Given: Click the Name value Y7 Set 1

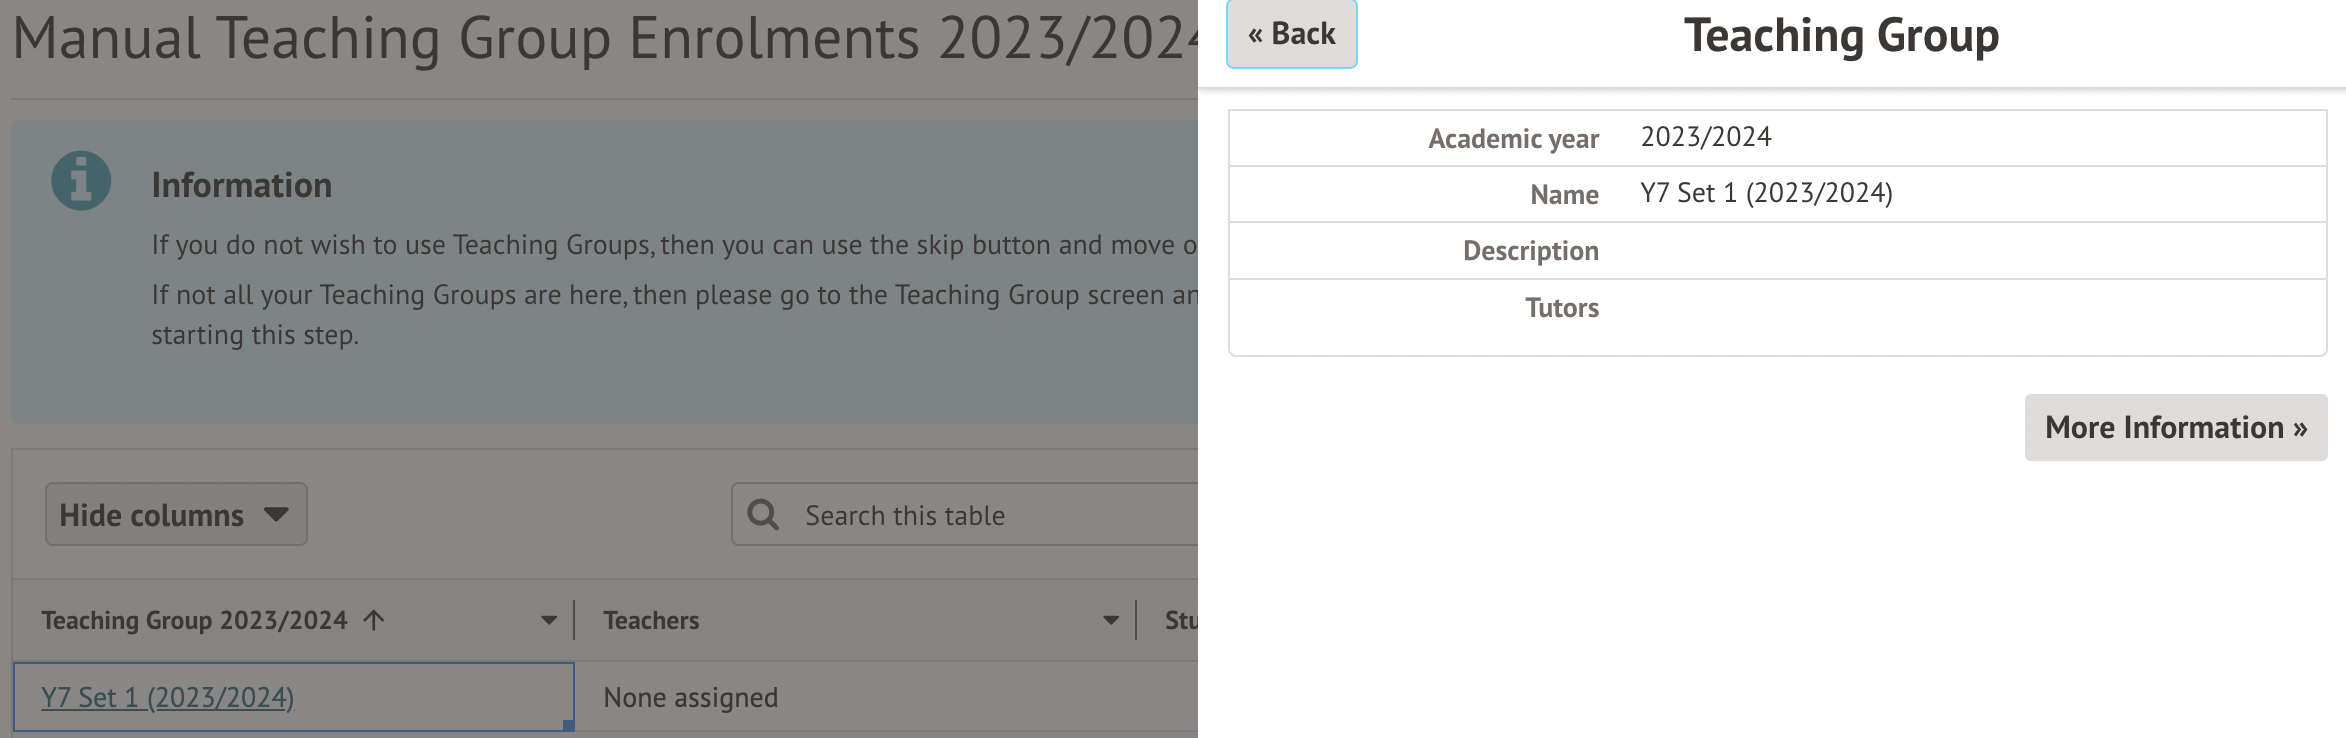Looking at the screenshot, I should pyautogui.click(x=1766, y=193).
